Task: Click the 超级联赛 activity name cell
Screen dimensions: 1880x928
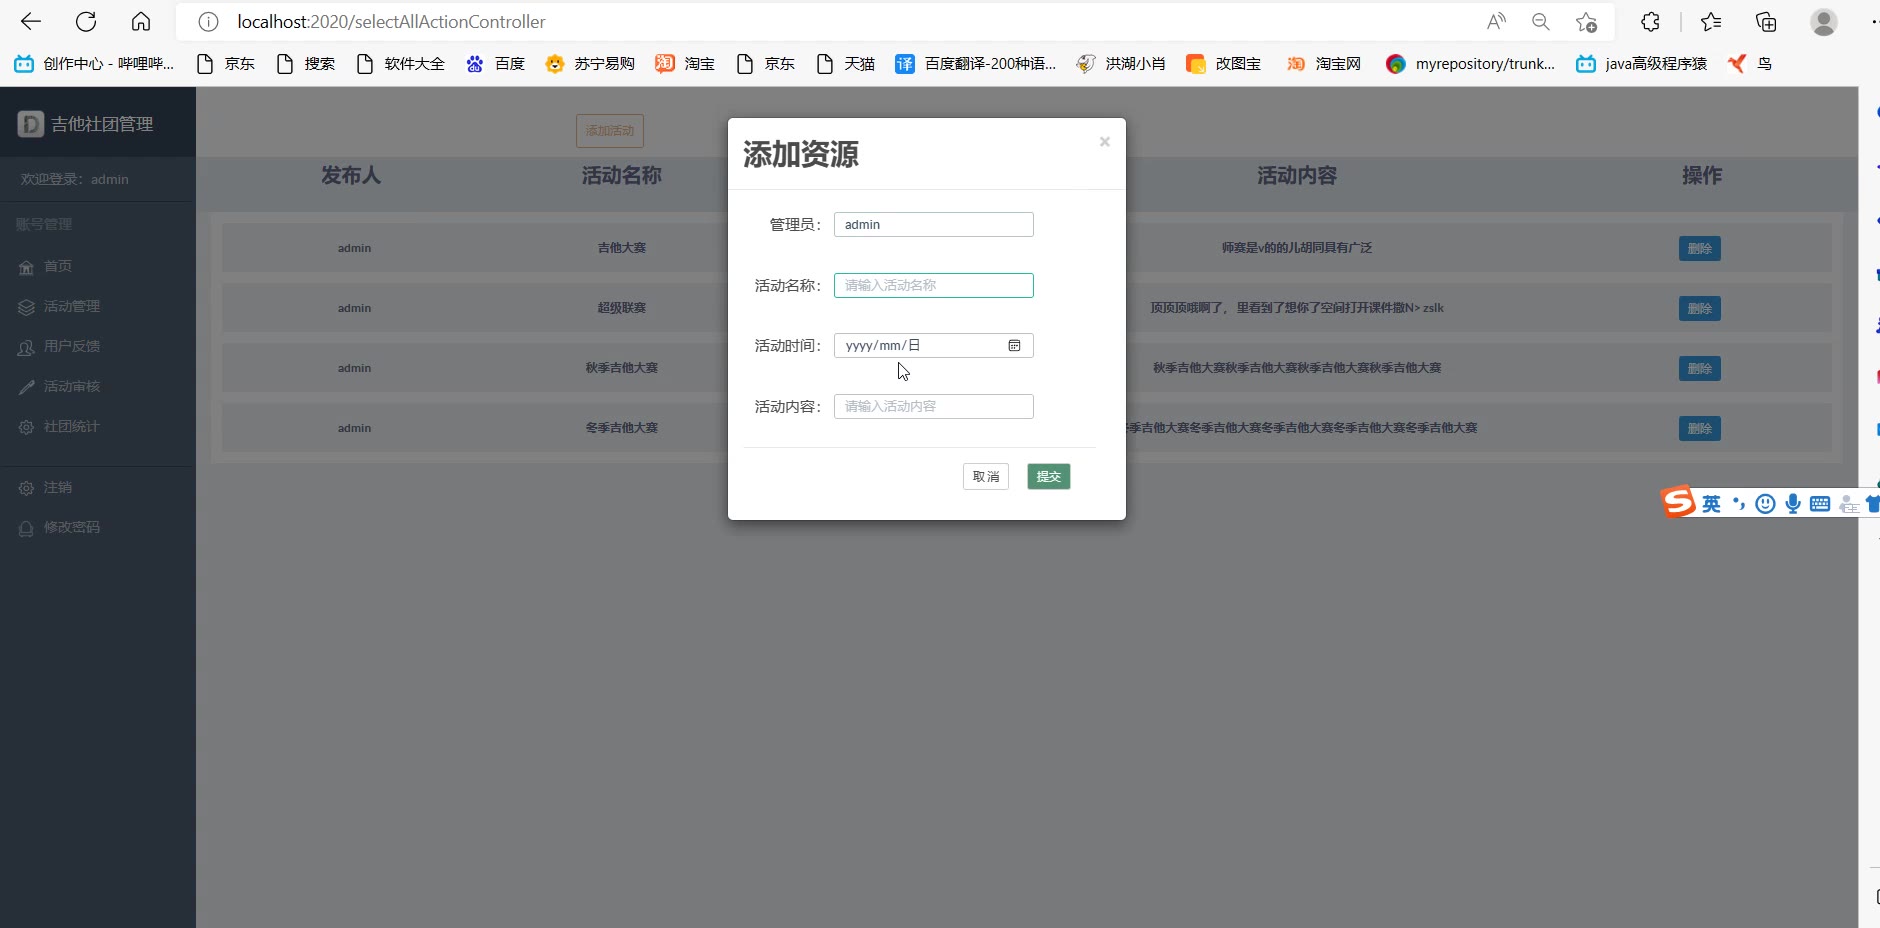Action: [622, 308]
